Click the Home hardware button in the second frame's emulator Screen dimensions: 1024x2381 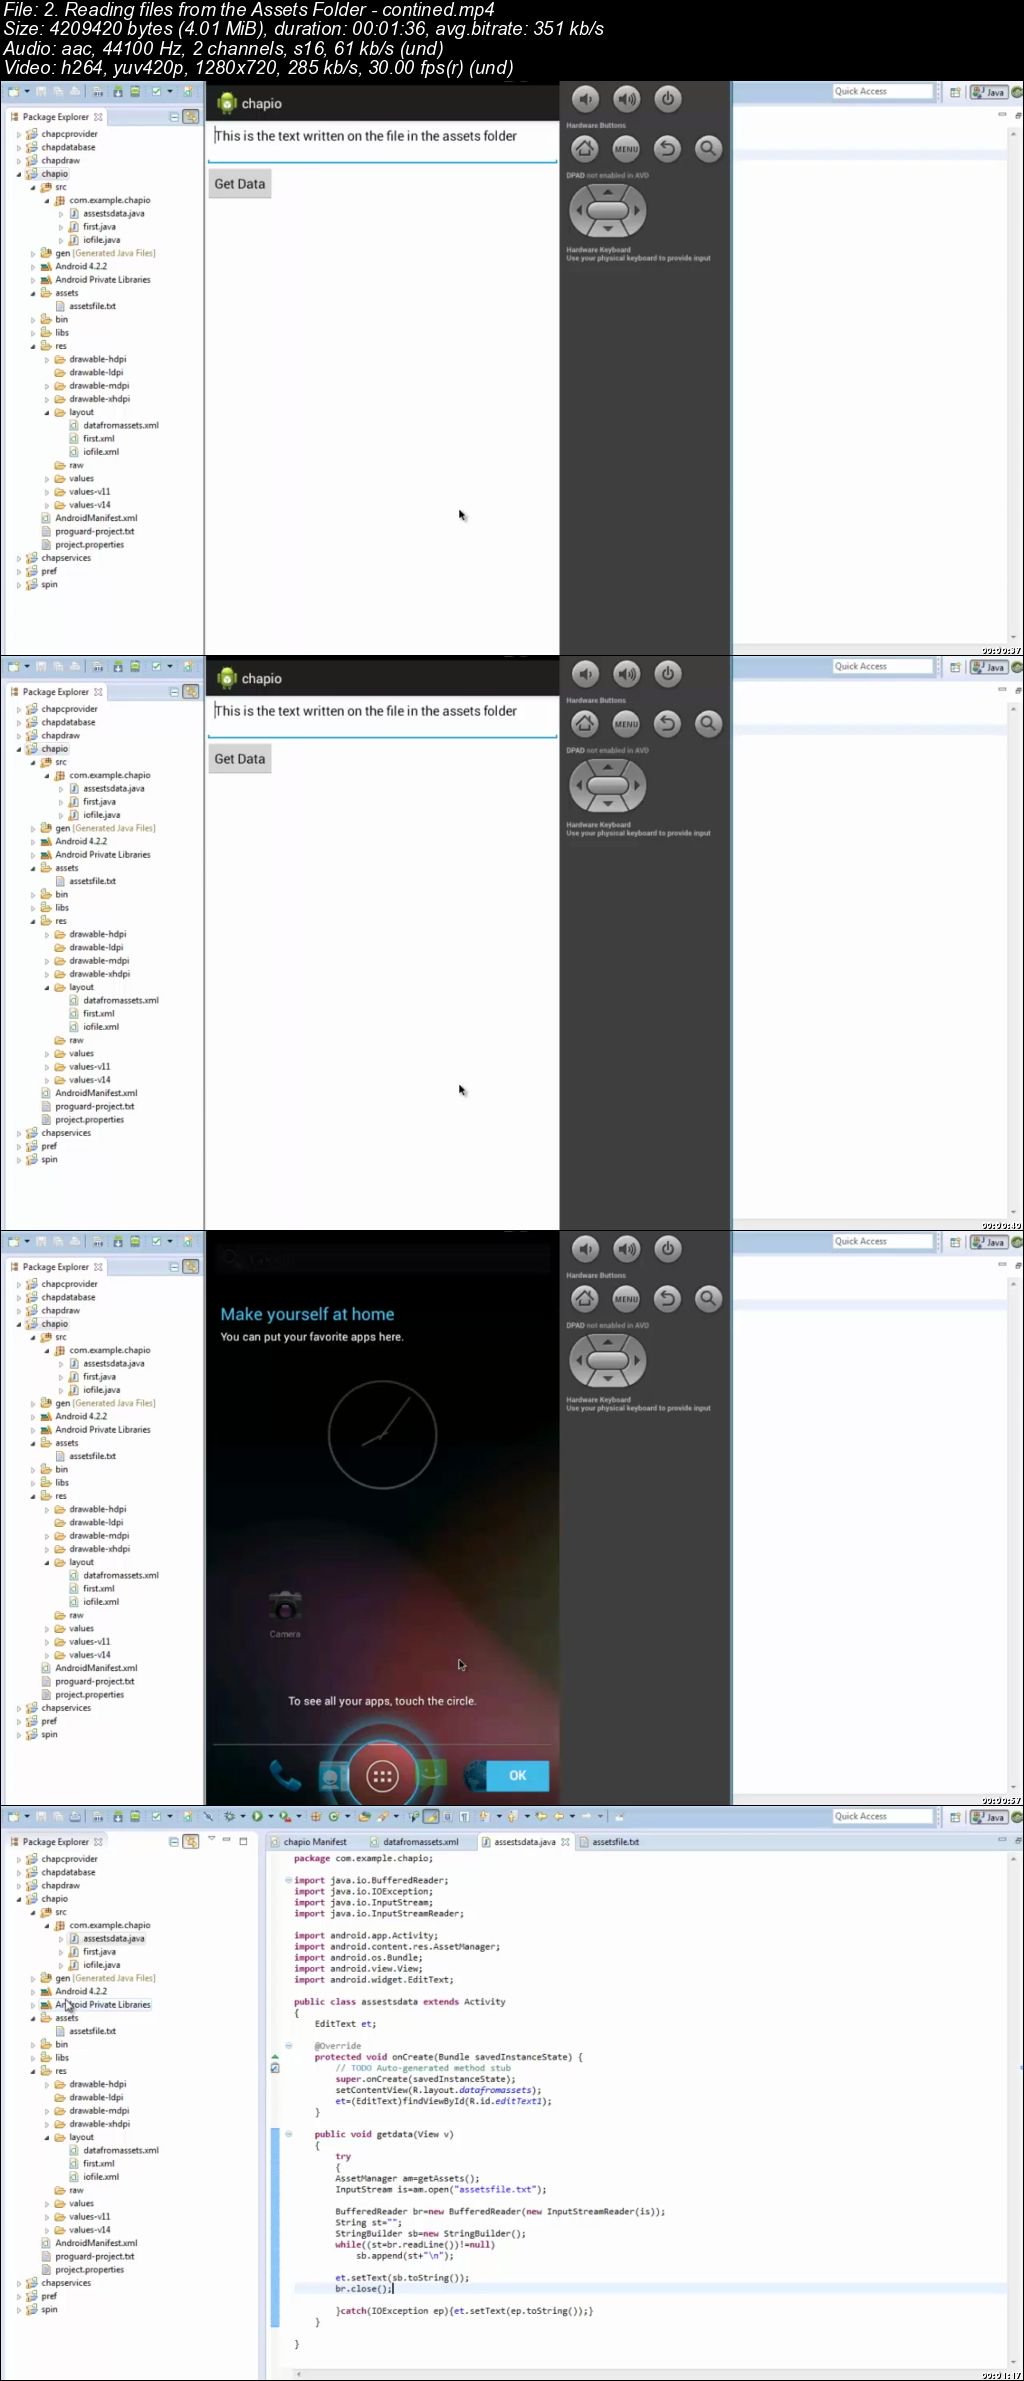click(585, 724)
